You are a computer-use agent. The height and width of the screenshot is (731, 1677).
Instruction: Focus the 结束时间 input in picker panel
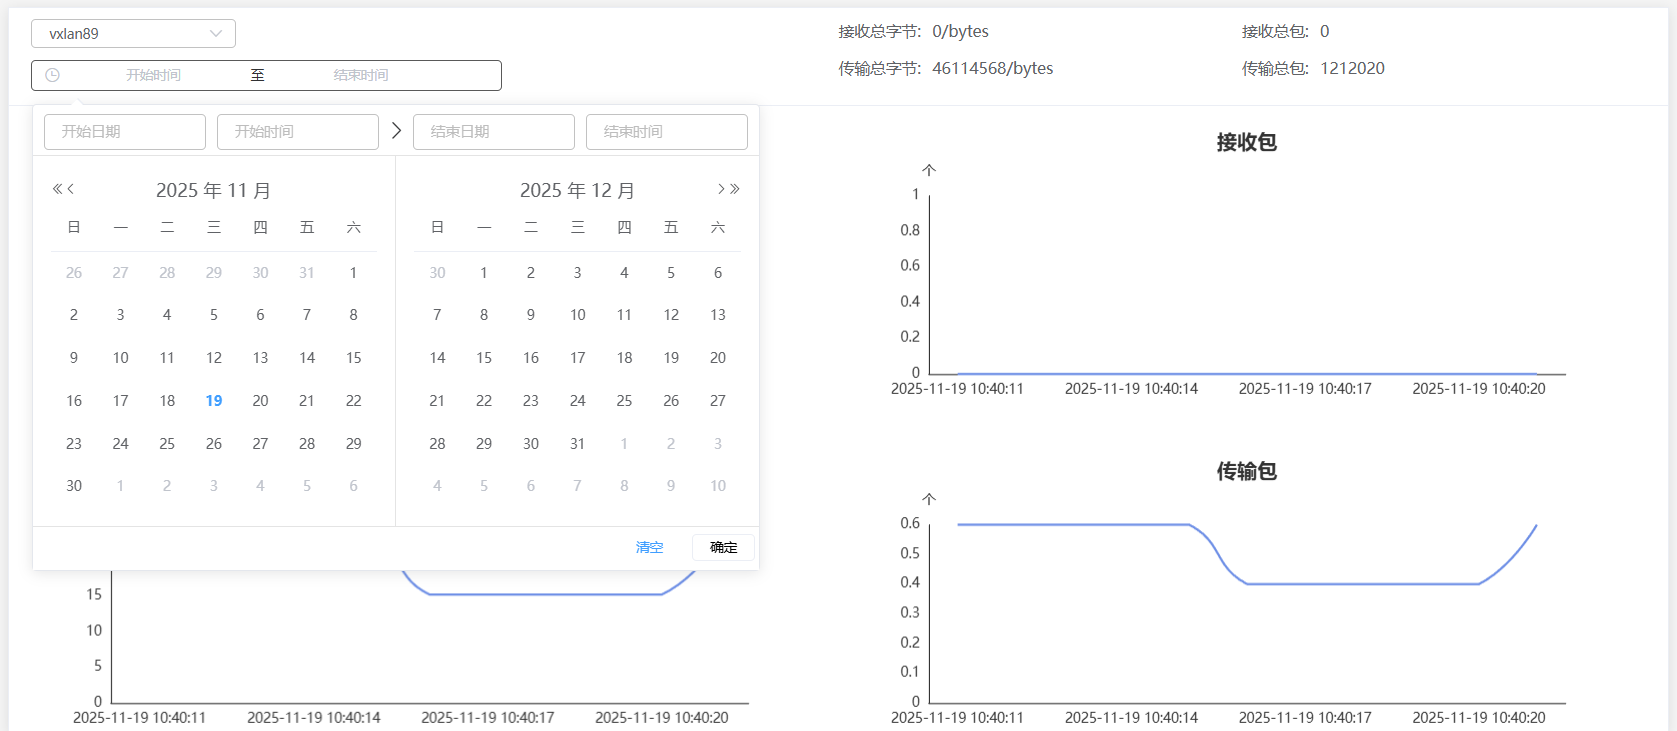pyautogui.click(x=667, y=131)
